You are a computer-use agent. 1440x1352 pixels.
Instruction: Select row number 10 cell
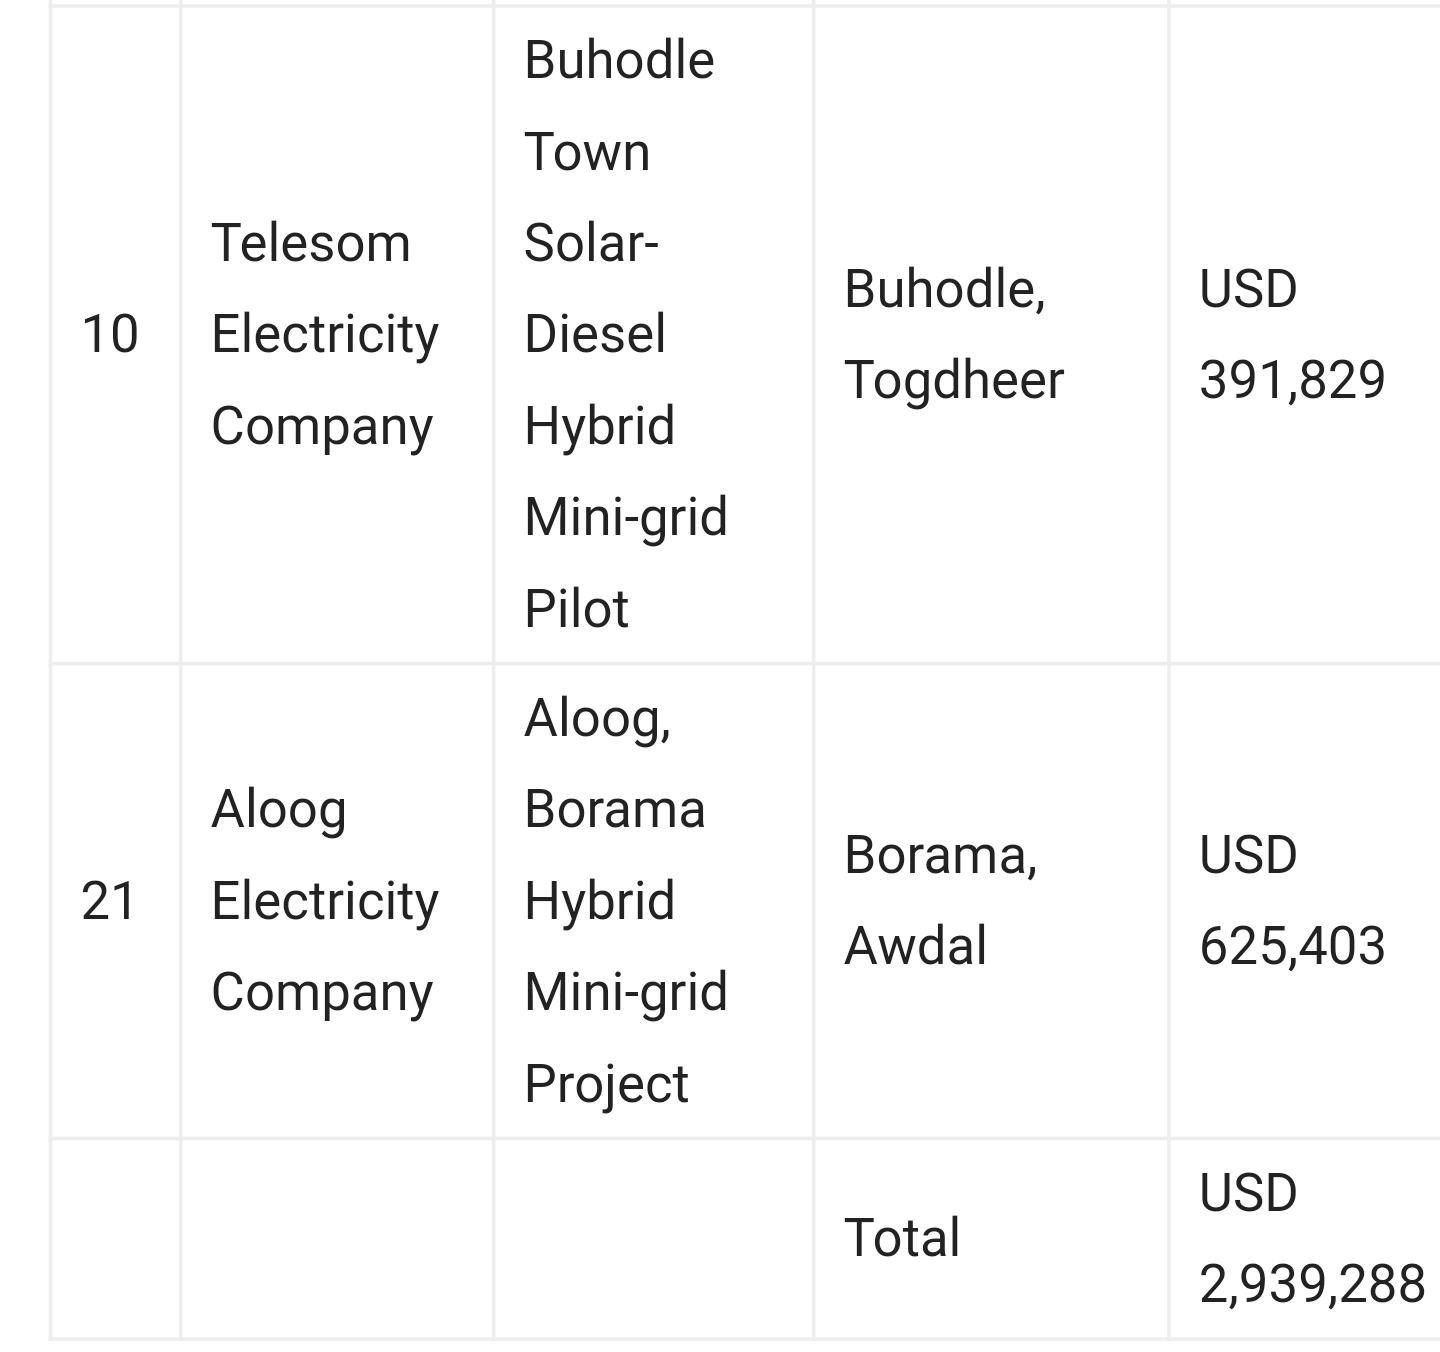click(115, 335)
